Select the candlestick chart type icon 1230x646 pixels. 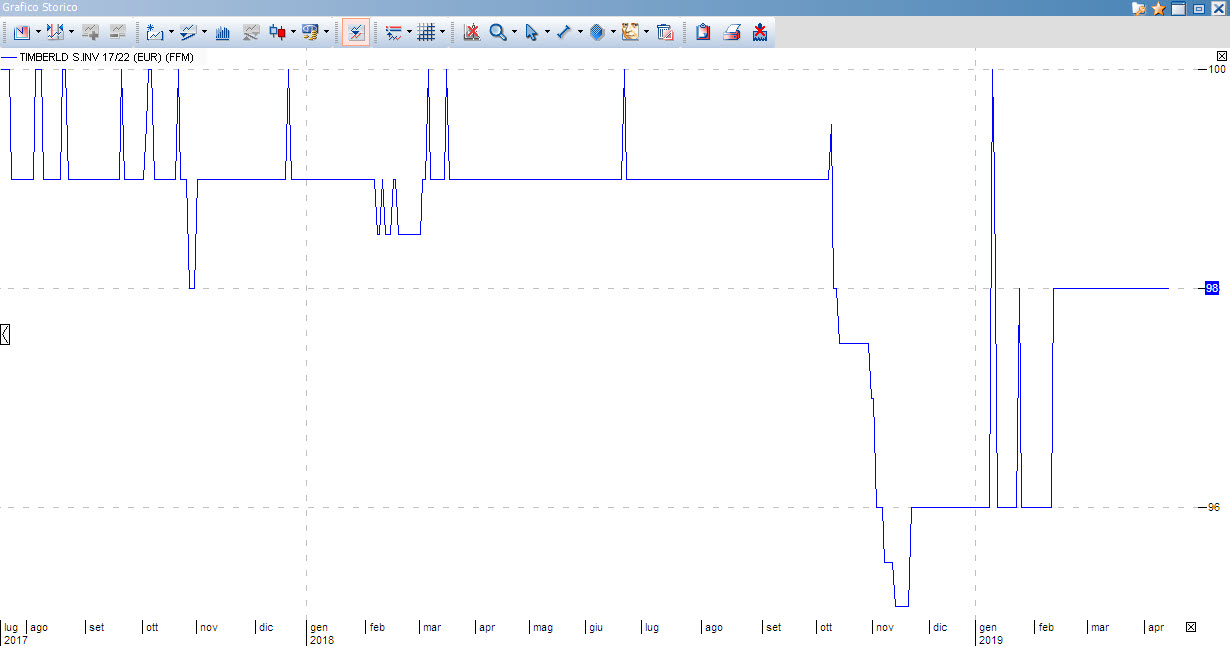pos(277,32)
